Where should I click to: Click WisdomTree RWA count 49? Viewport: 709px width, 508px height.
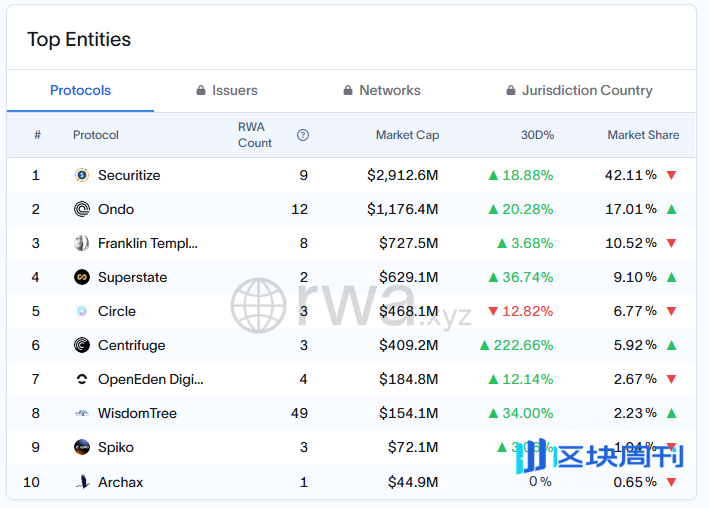point(299,413)
